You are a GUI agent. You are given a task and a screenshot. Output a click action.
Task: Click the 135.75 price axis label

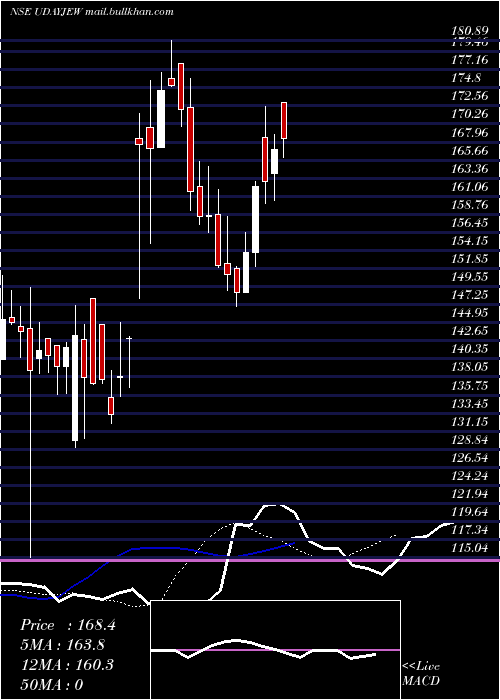tap(469, 385)
